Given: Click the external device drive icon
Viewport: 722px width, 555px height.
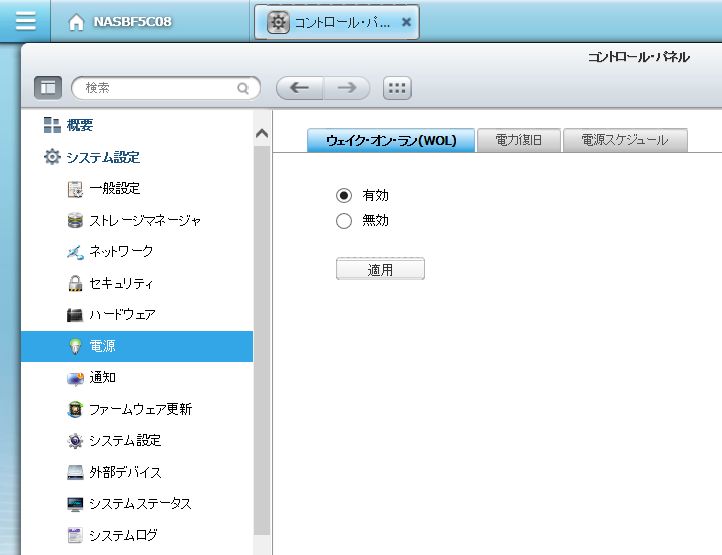Looking at the screenshot, I should (x=75, y=473).
